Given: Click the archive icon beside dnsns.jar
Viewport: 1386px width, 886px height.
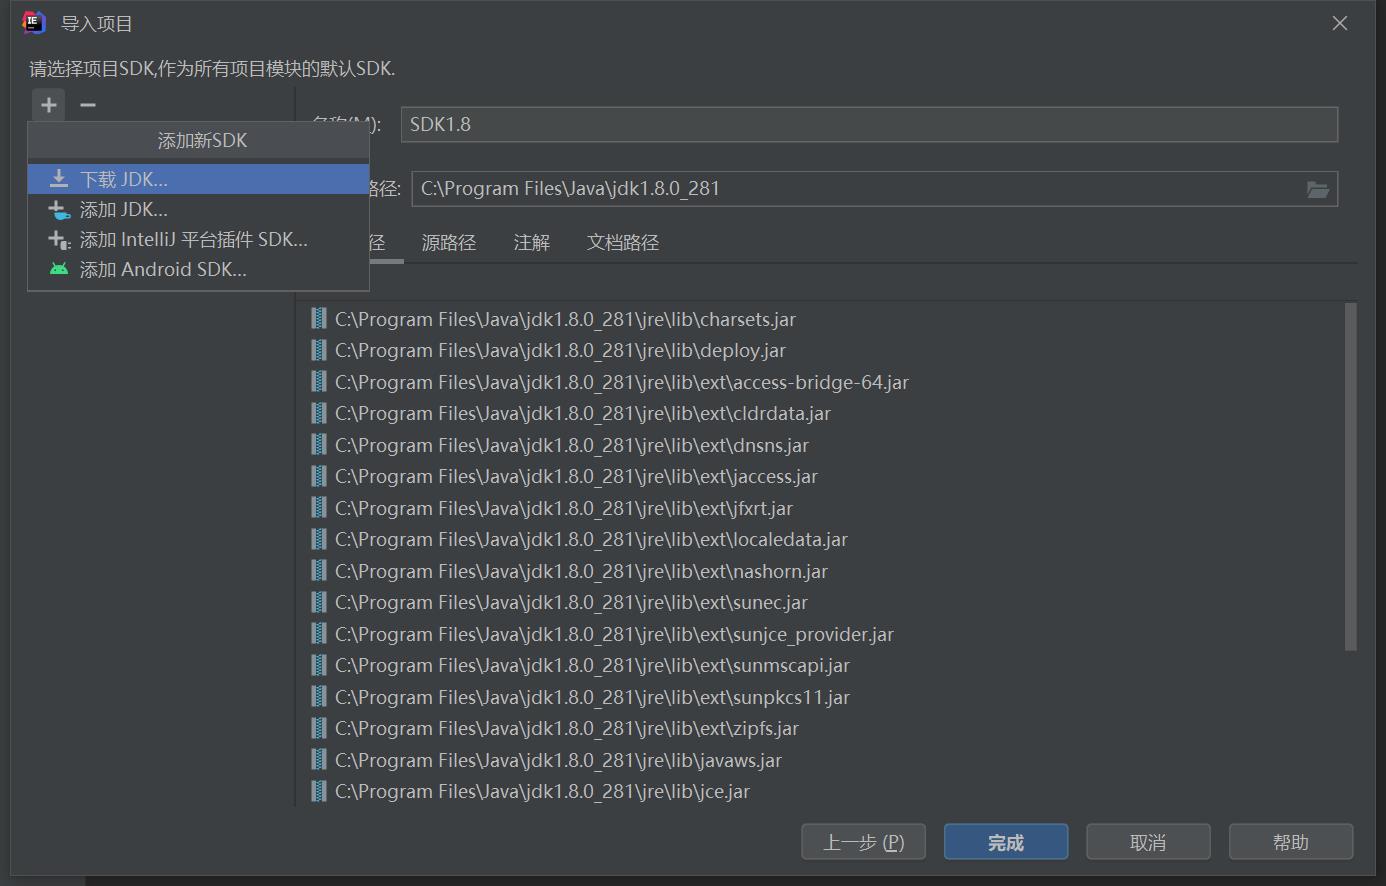Looking at the screenshot, I should coord(319,445).
